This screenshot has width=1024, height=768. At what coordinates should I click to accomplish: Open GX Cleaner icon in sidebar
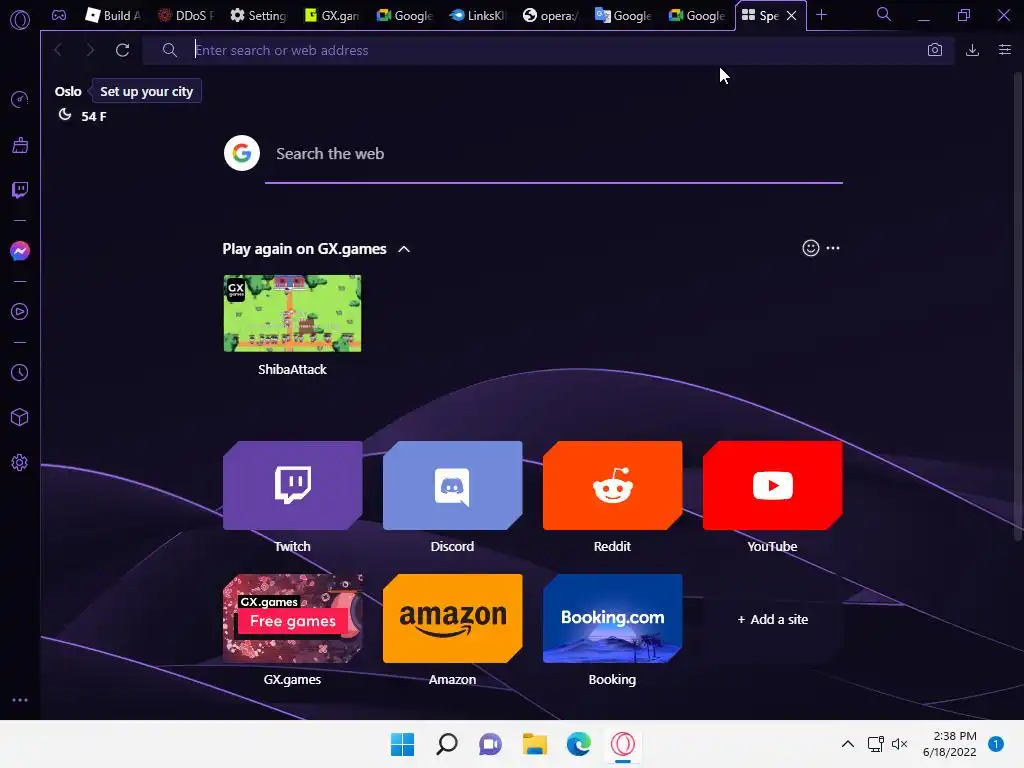tap(20, 145)
